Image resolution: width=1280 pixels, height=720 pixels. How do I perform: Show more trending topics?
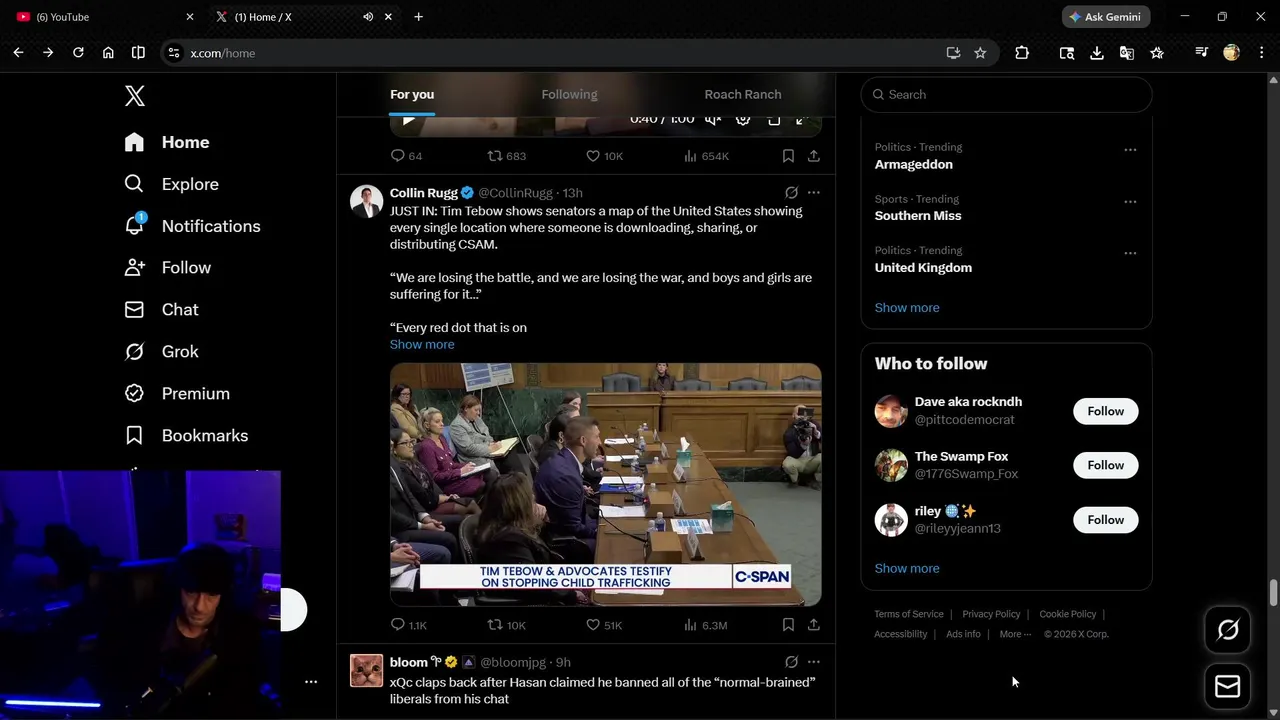[x=907, y=308]
